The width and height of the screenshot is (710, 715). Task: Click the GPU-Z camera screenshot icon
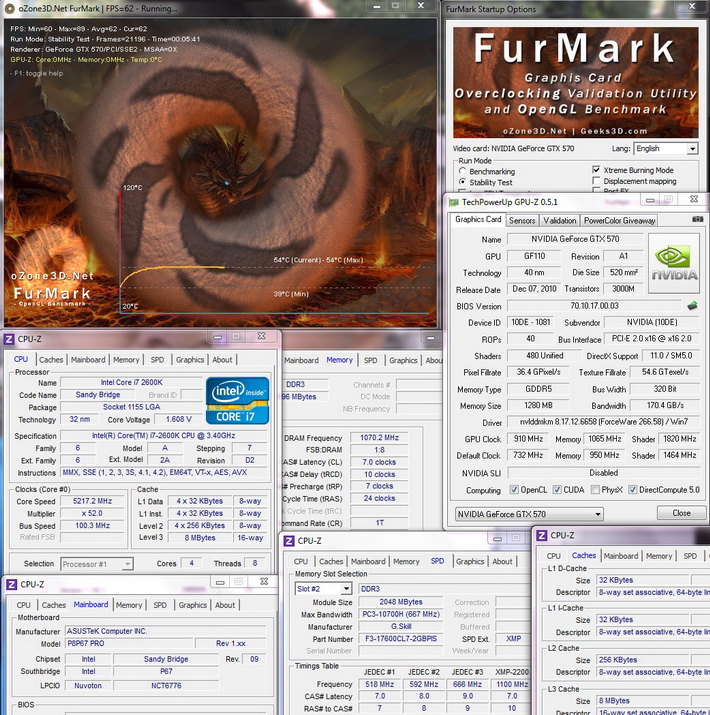point(698,219)
